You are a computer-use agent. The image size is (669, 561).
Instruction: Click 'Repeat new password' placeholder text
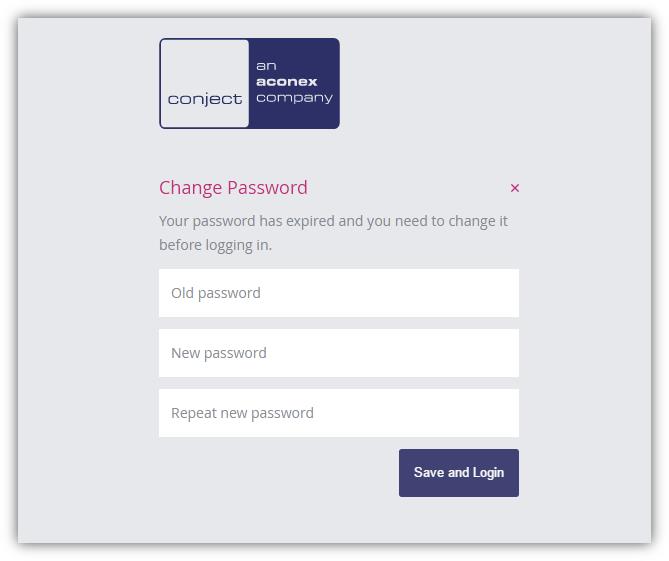pos(242,413)
